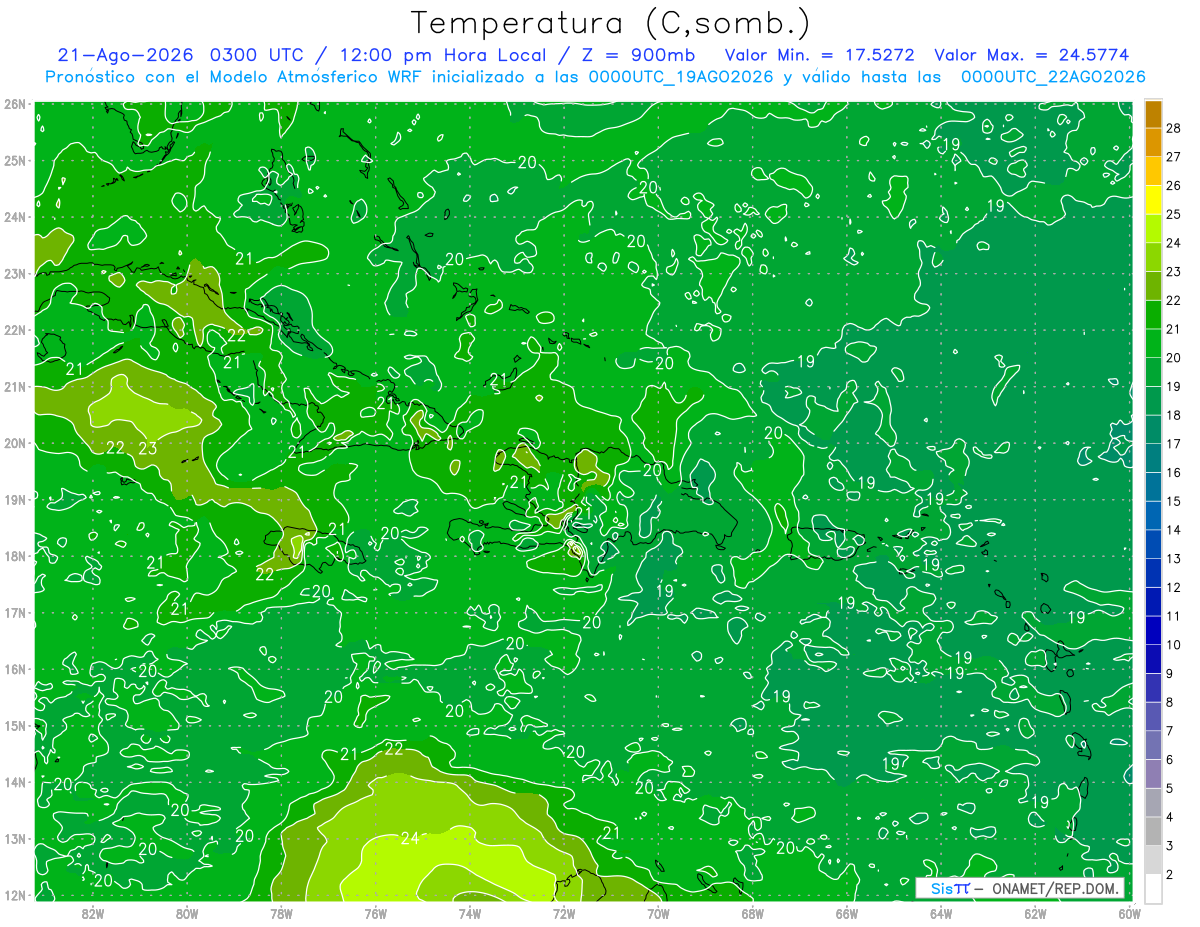The width and height of the screenshot is (1200, 927).
Task: Click 'Valor Max. = 24.5774' text
Action: pyautogui.click(x=1031, y=55)
